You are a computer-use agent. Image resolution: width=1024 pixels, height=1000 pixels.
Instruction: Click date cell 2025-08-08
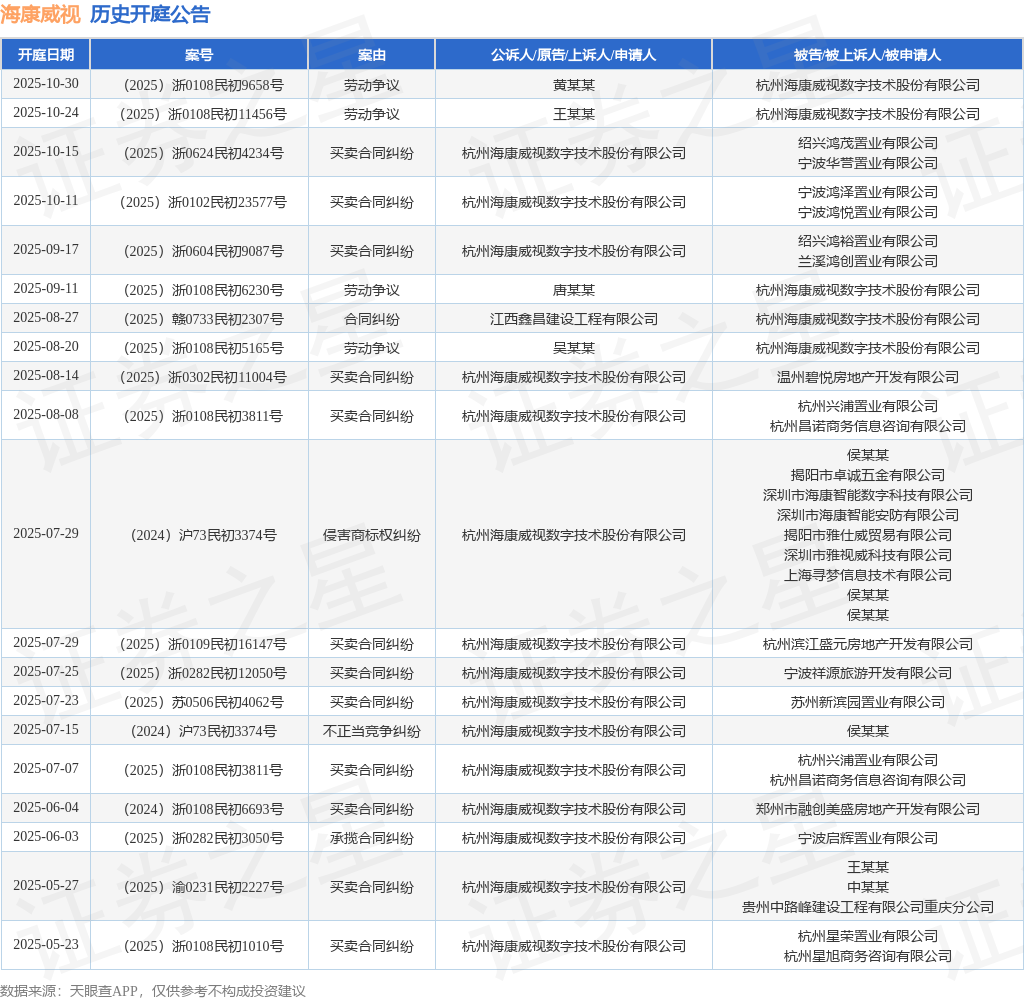46,415
